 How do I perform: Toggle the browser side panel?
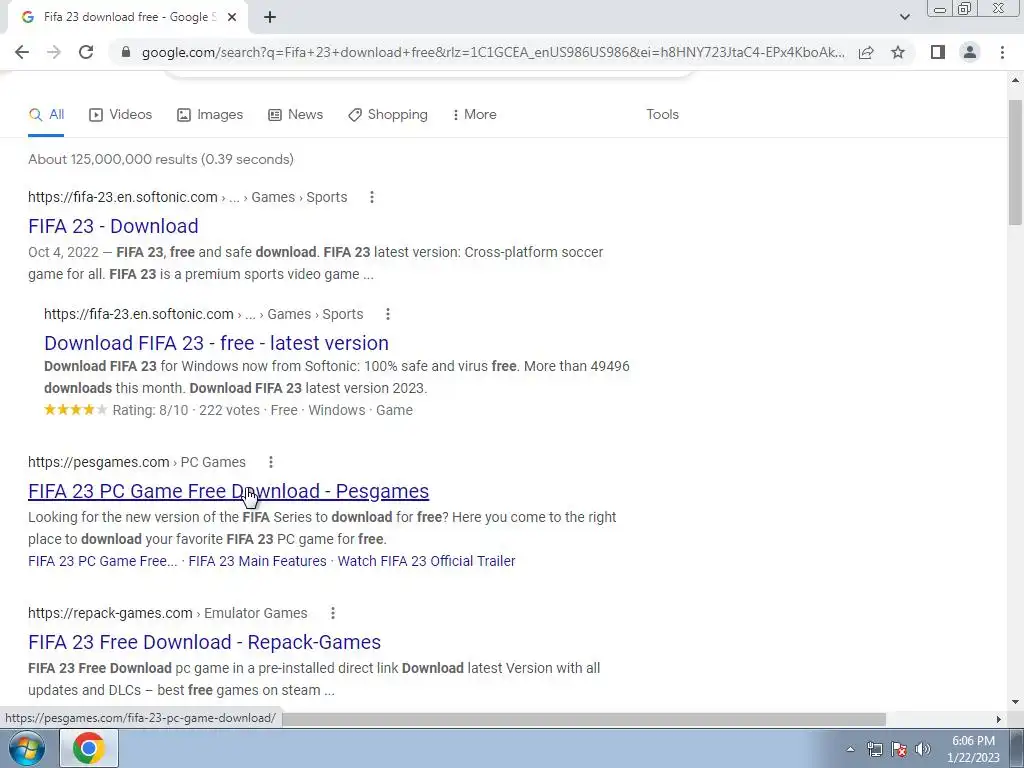tap(938, 52)
